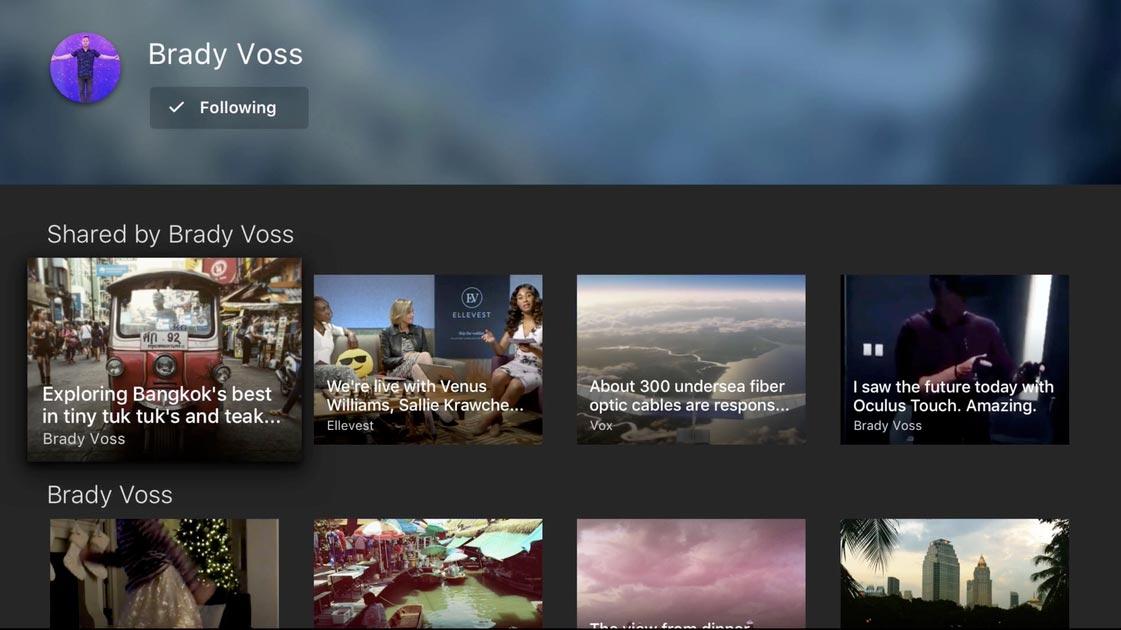The image size is (1121, 630).
Task: Select the Shared by Brady Voss section heading
Action: [x=170, y=235]
